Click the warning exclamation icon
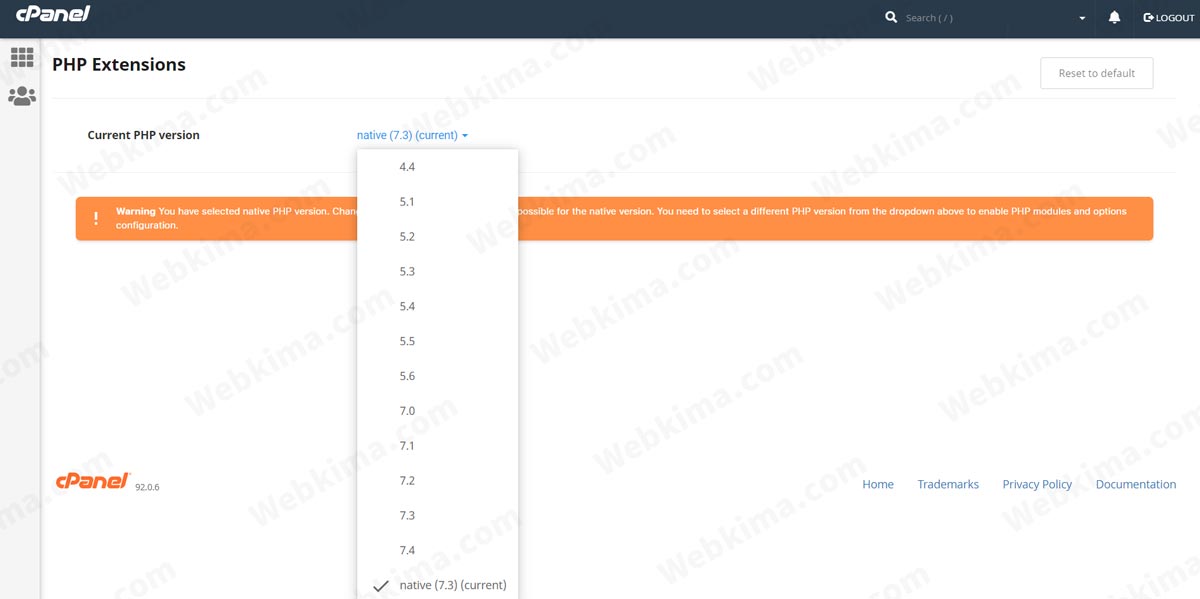Screen dimensions: 1200x599 (x=96, y=218)
